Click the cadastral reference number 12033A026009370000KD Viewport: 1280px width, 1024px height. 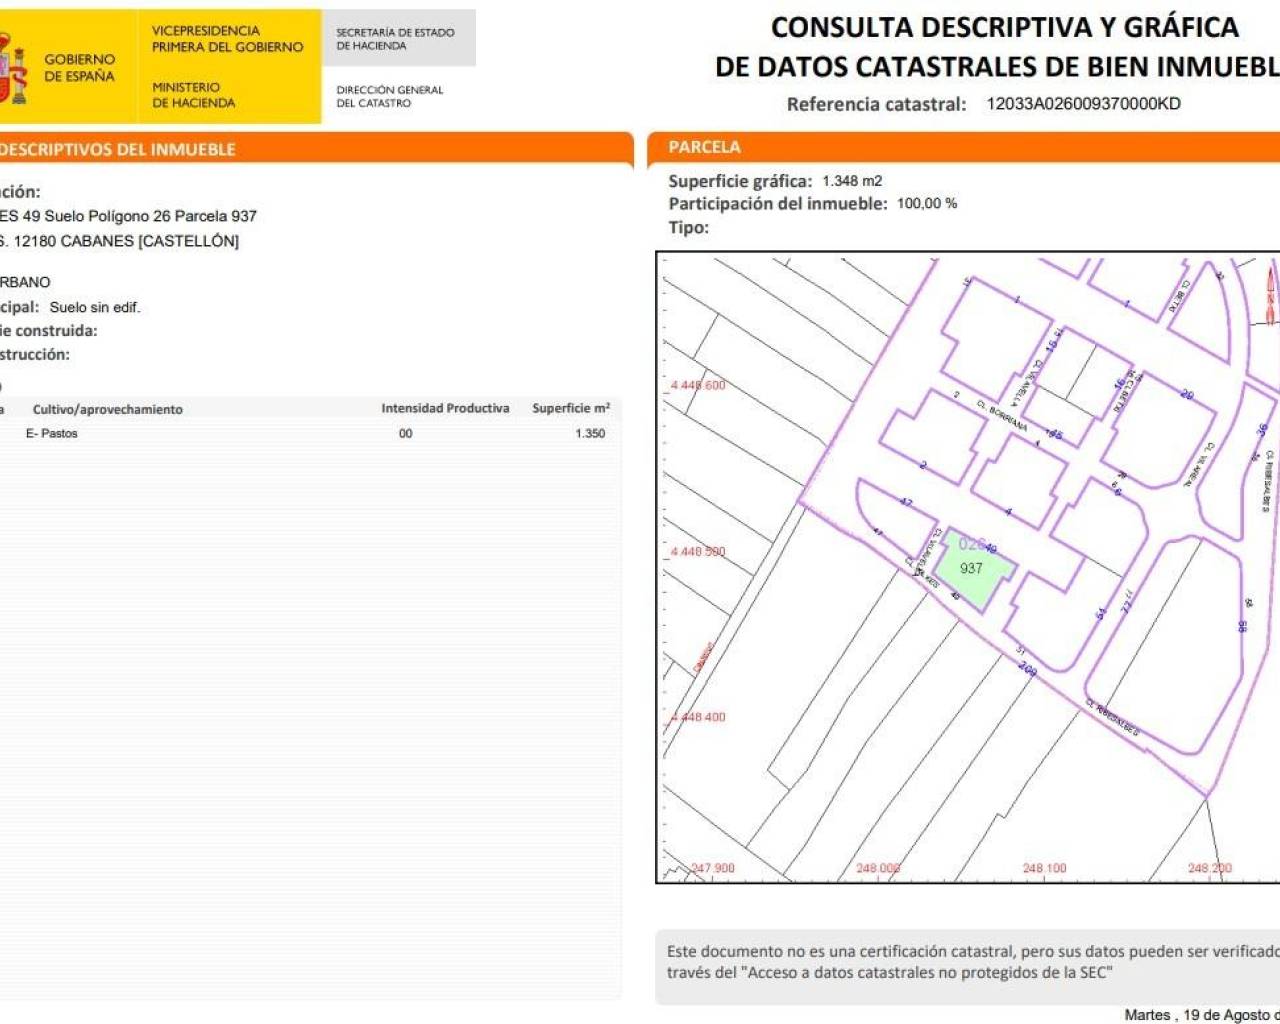pos(1083,104)
